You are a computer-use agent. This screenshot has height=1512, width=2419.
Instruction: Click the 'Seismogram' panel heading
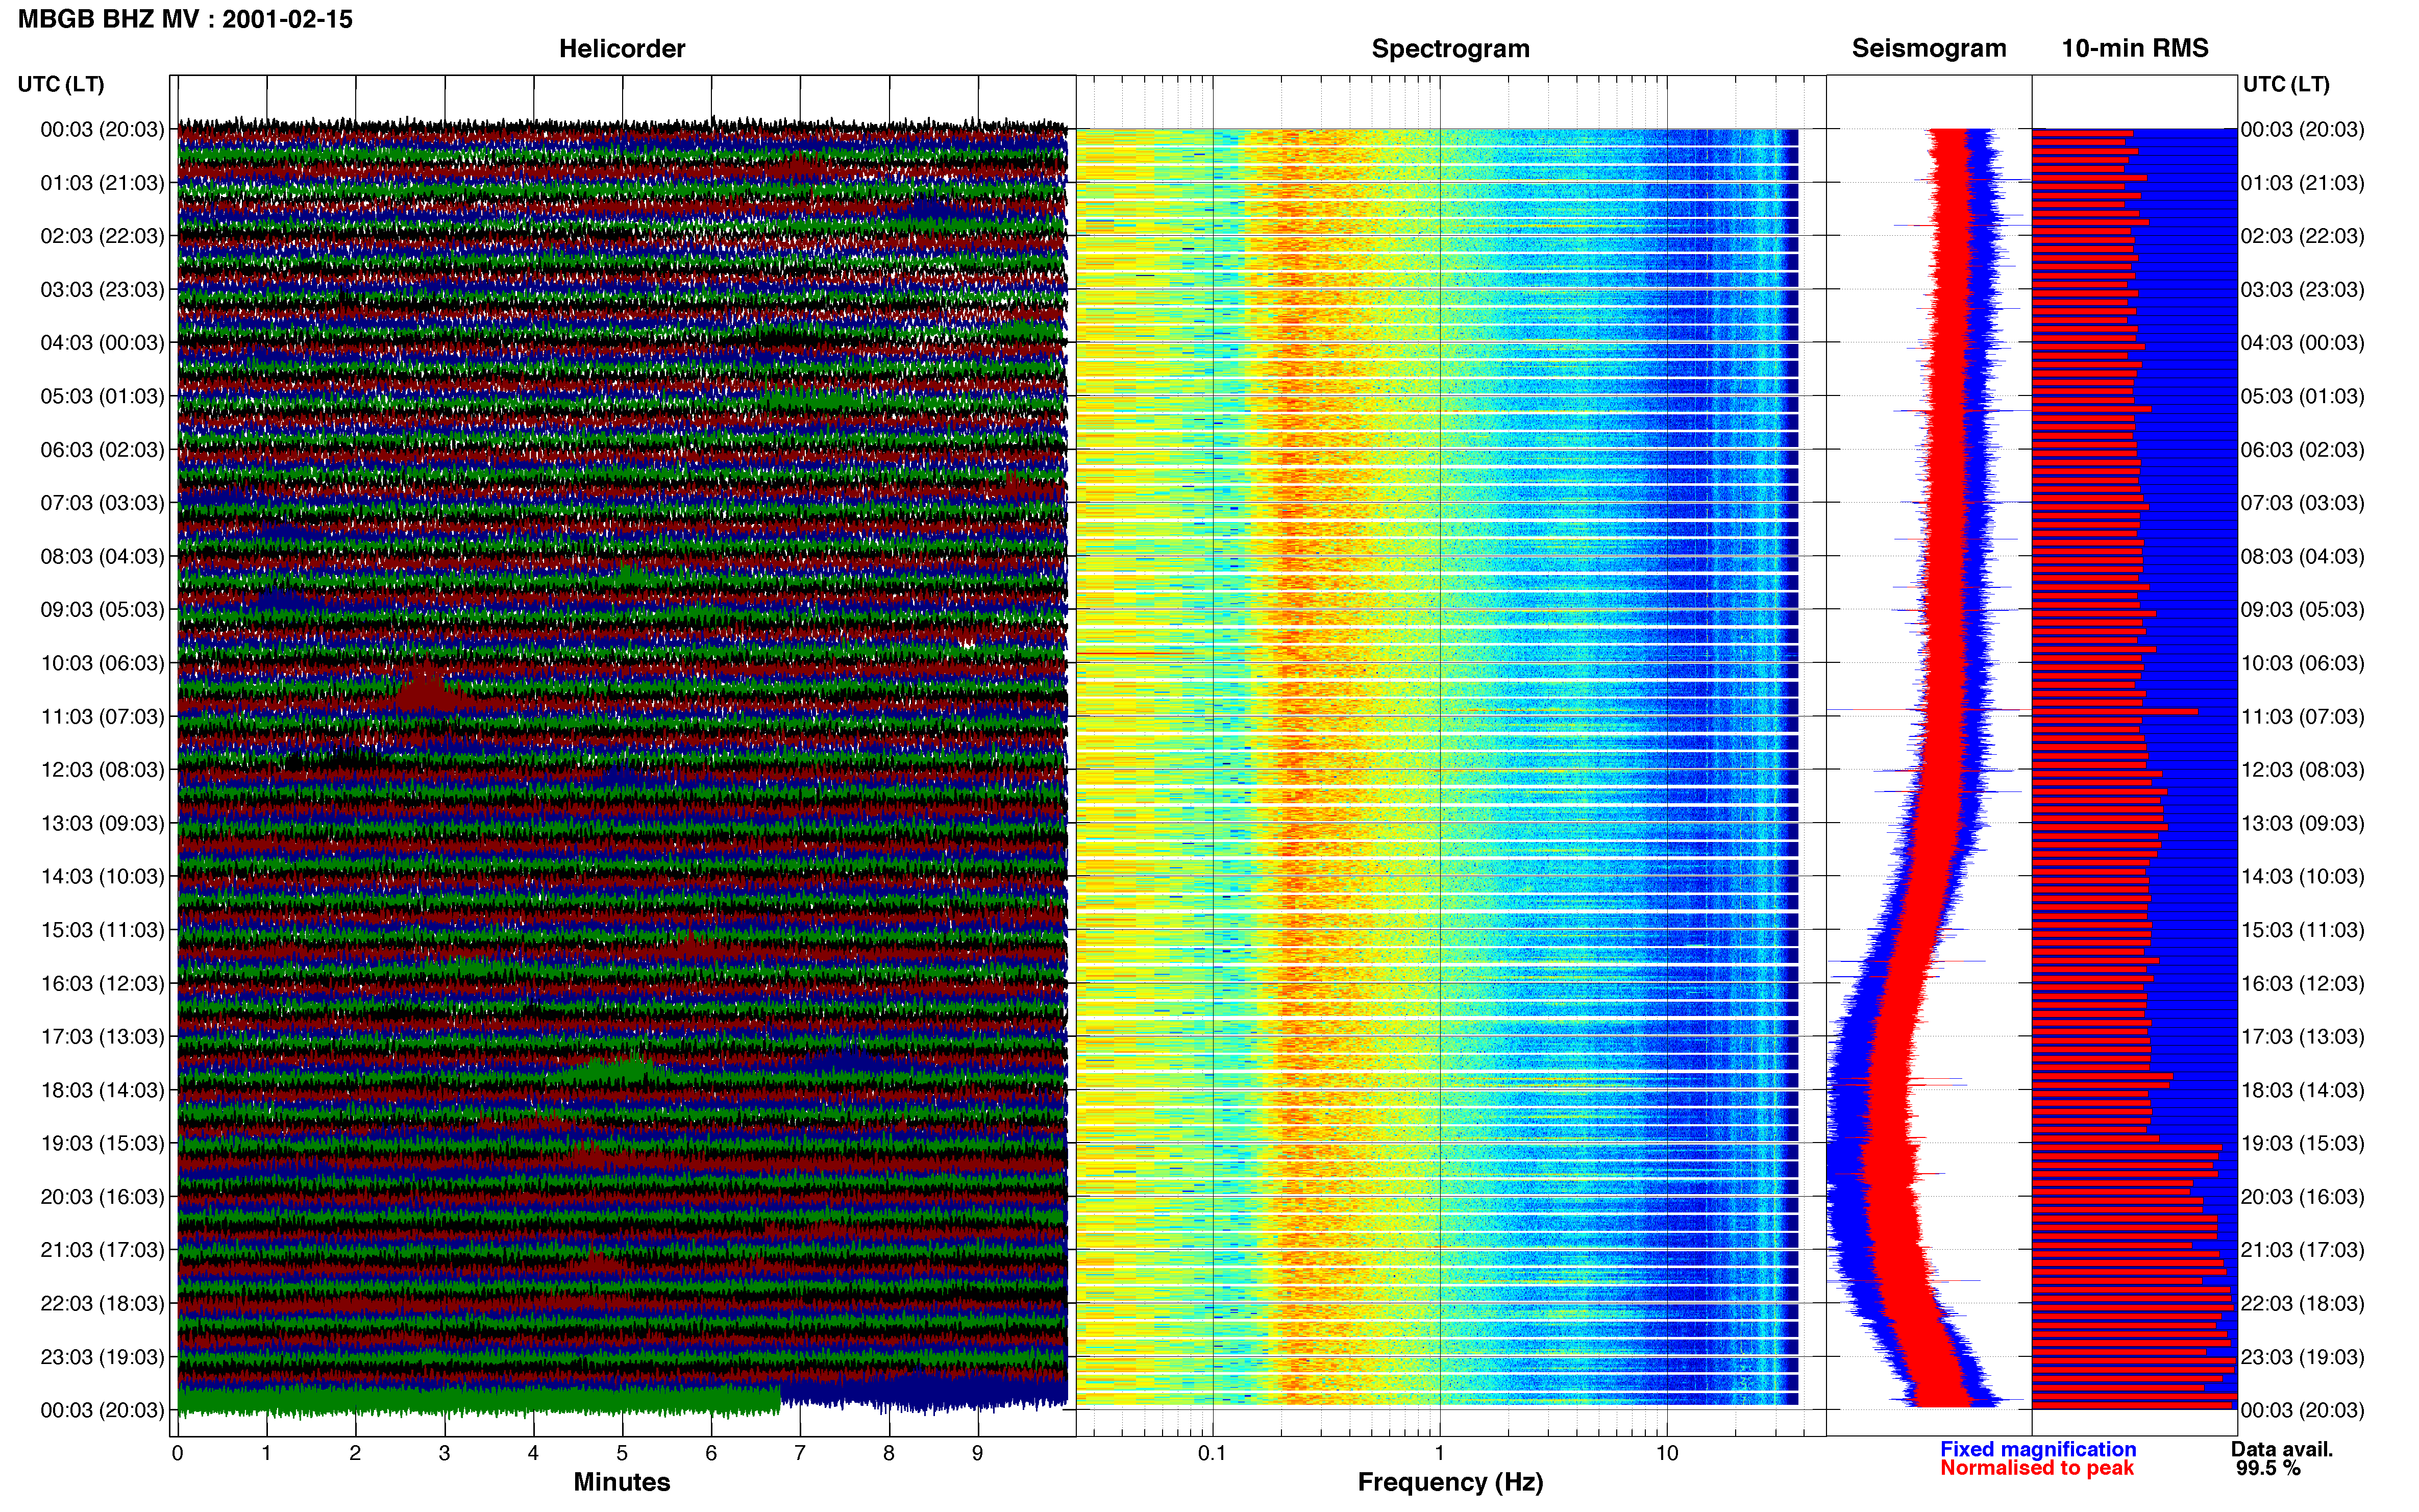(x=1928, y=48)
